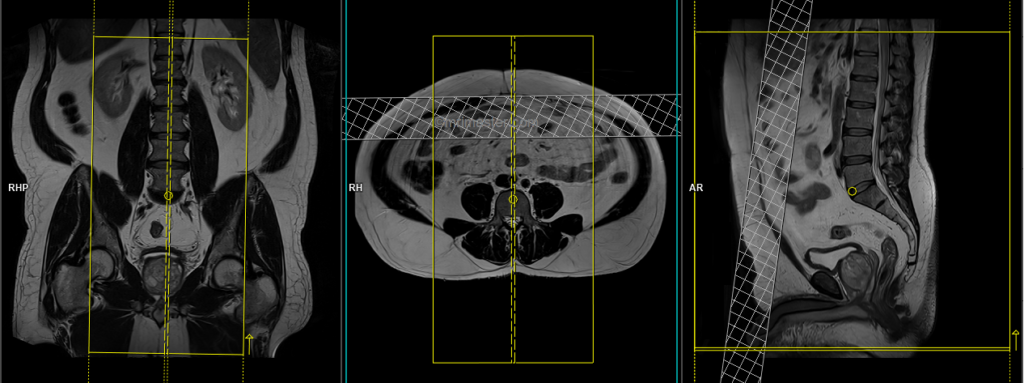Image resolution: width=1024 pixels, height=383 pixels.
Task: Select the dashed center line in axial view
Action: pos(513,199)
